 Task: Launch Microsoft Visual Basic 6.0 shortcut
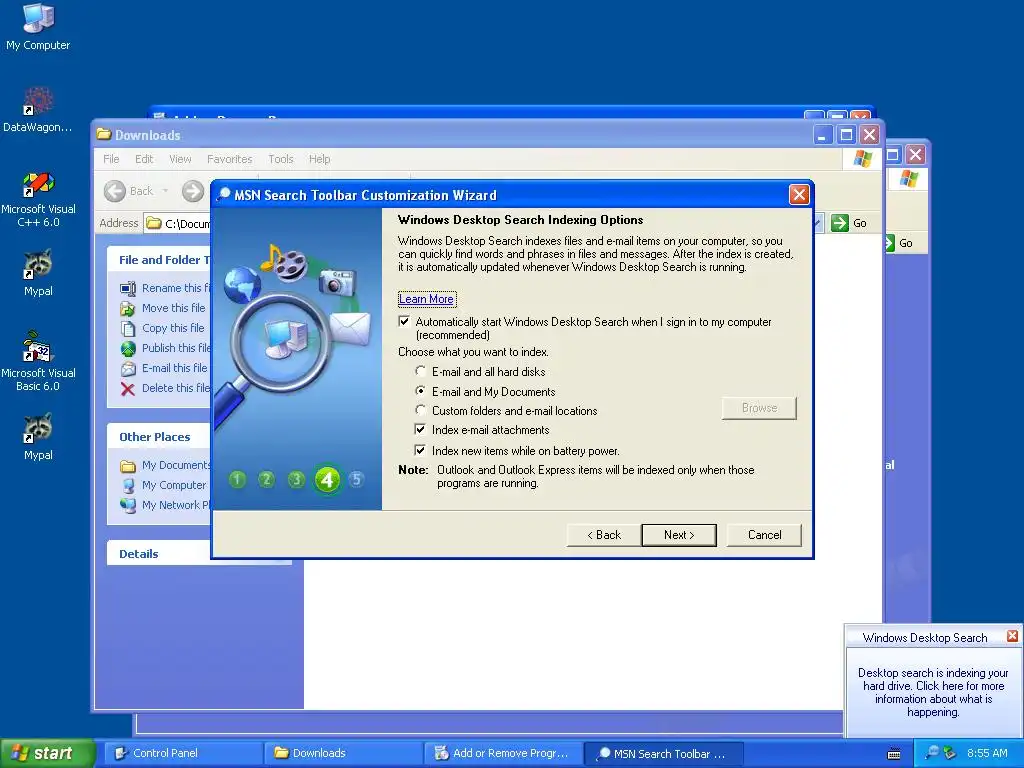coord(38,361)
